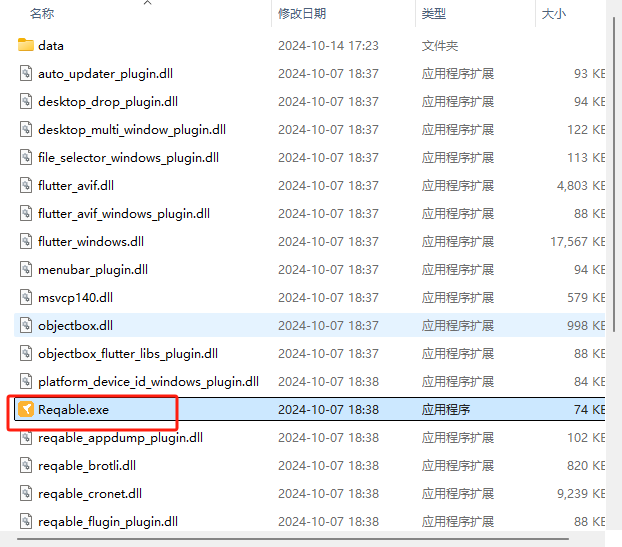
Task: Click the msvcp140.dll file icon
Action: pos(26,297)
